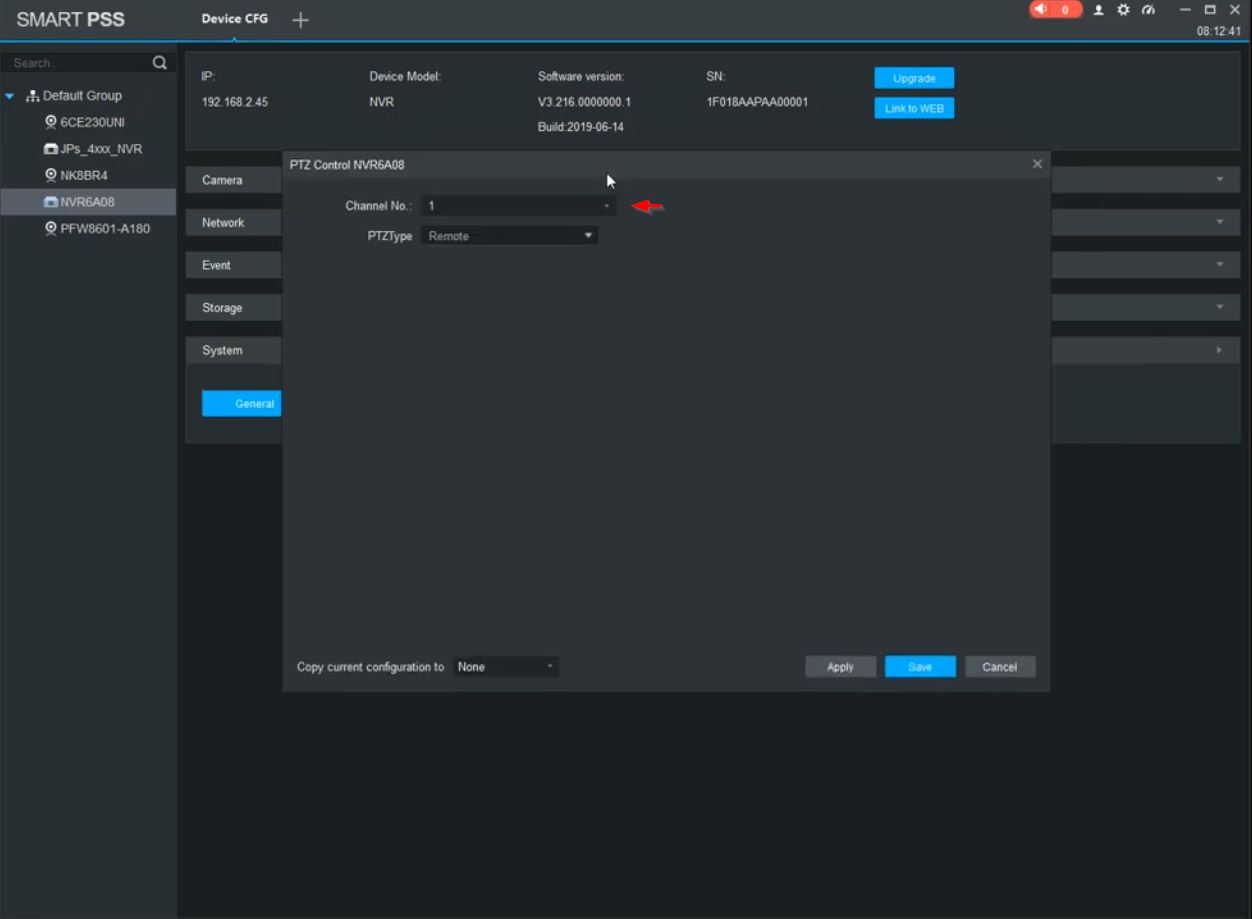The image size is (1252, 919).
Task: Click the Build:2019-06-14 text
Action: (x=581, y=128)
